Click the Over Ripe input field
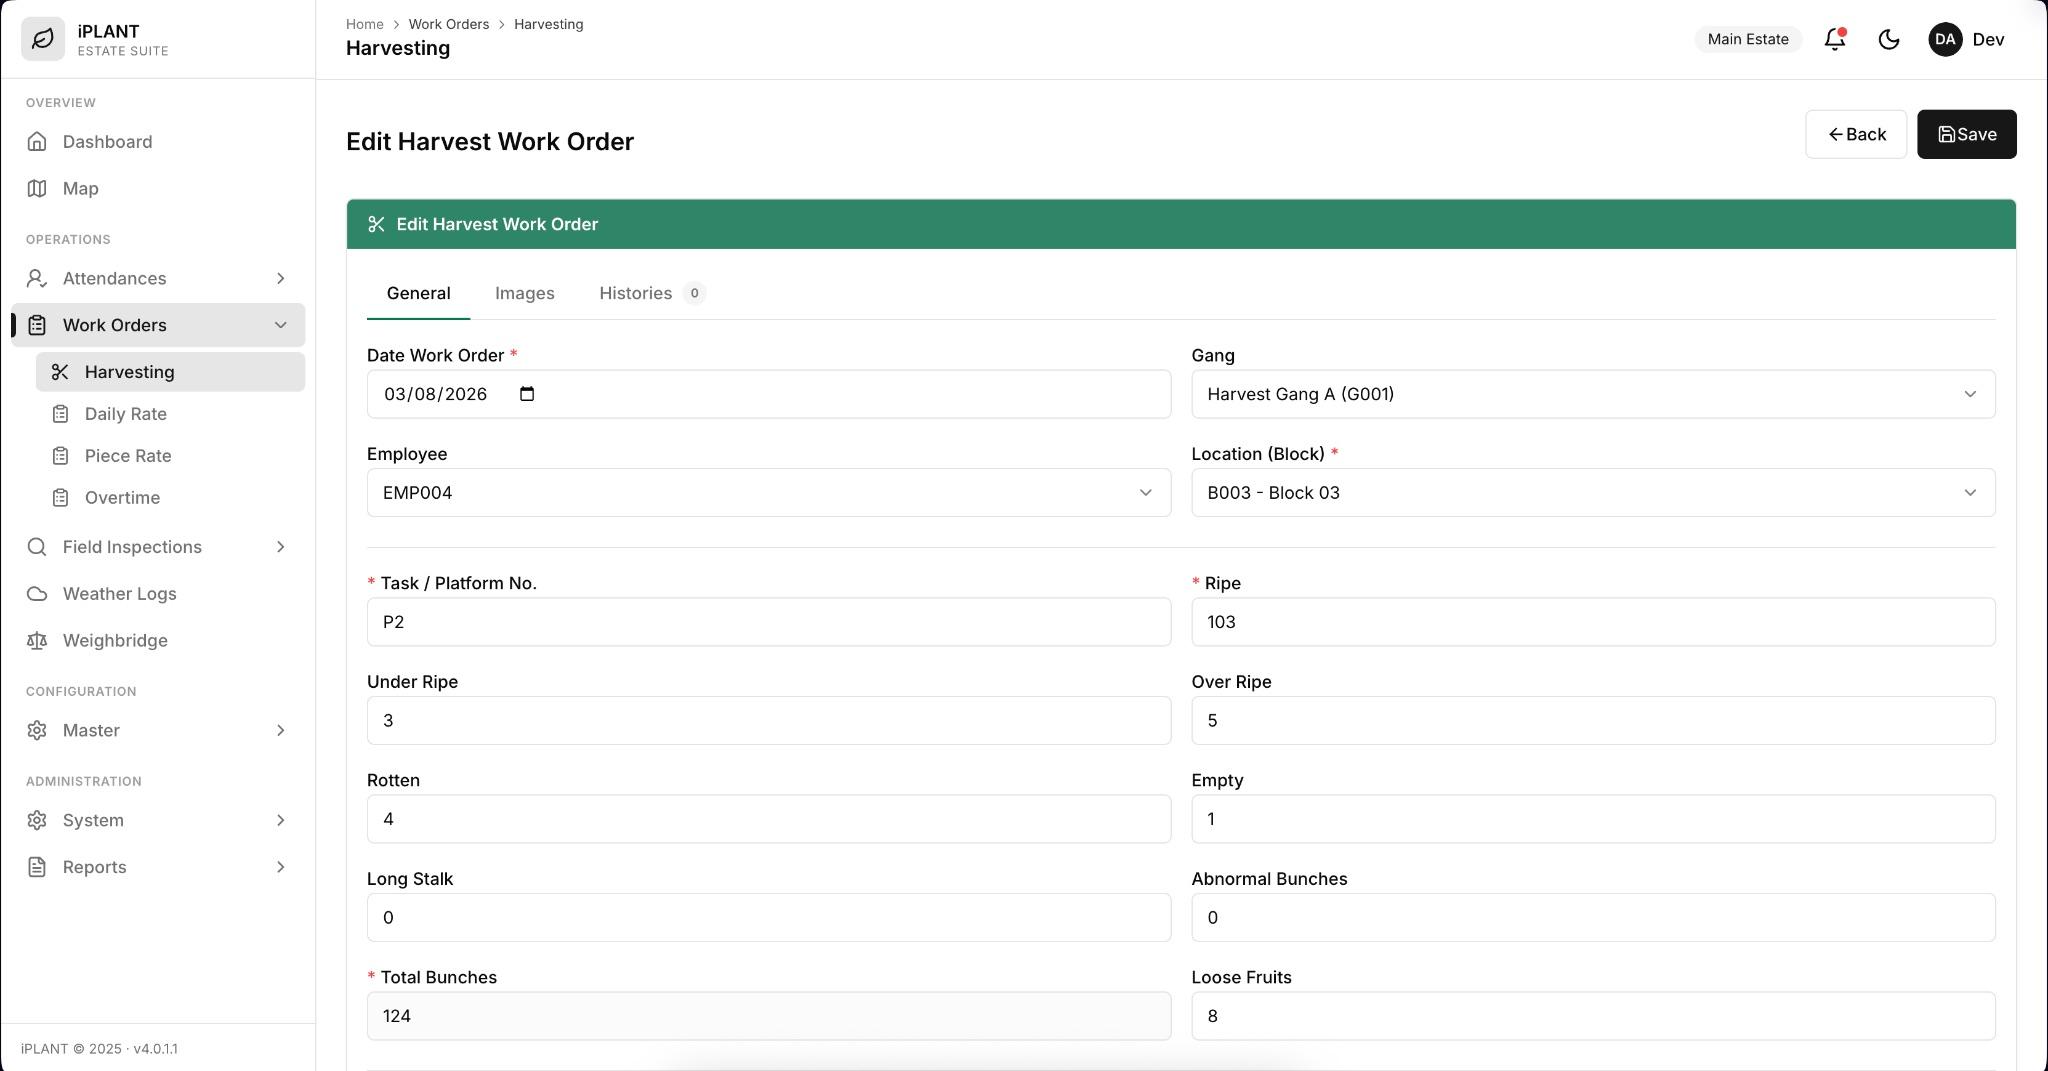2048x1071 pixels. [x=1593, y=721]
